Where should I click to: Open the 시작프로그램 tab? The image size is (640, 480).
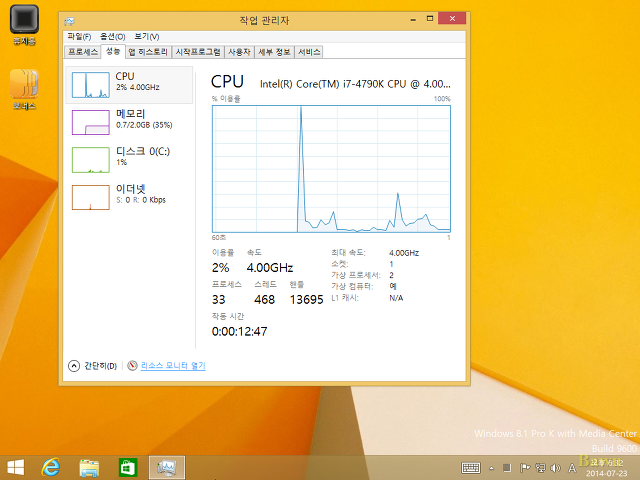pyautogui.click(x=198, y=52)
